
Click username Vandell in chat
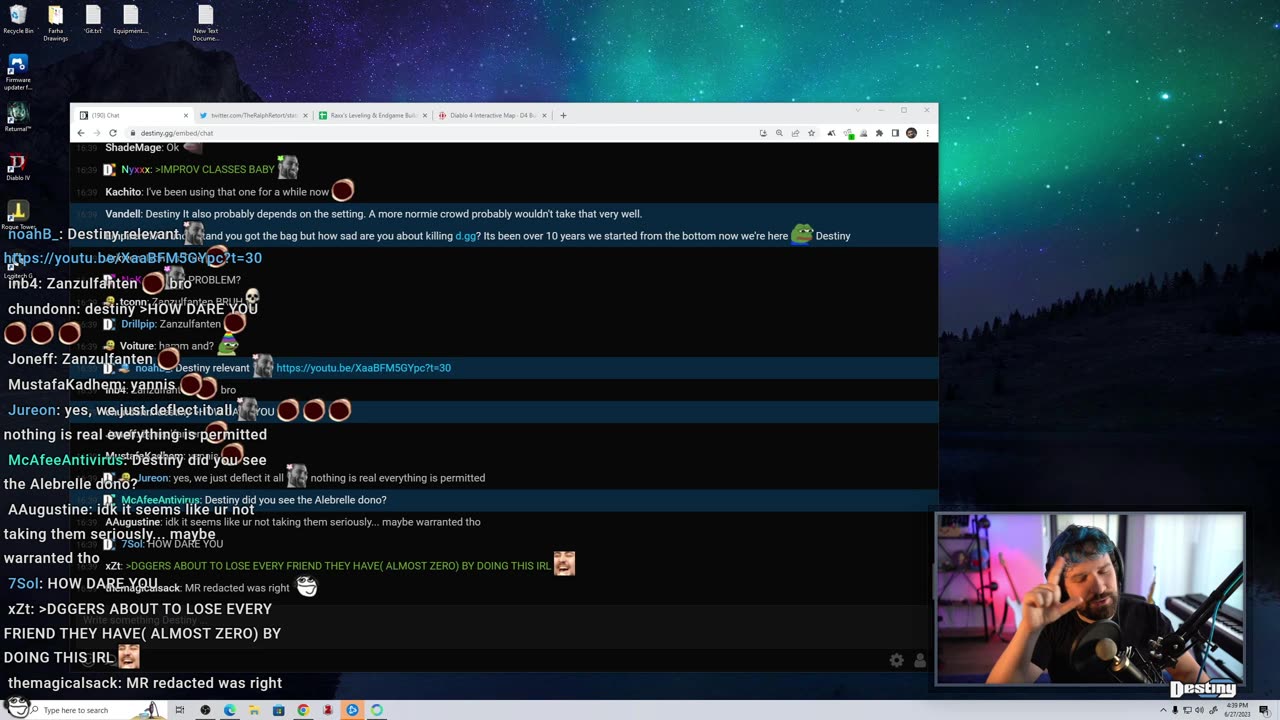(x=123, y=214)
